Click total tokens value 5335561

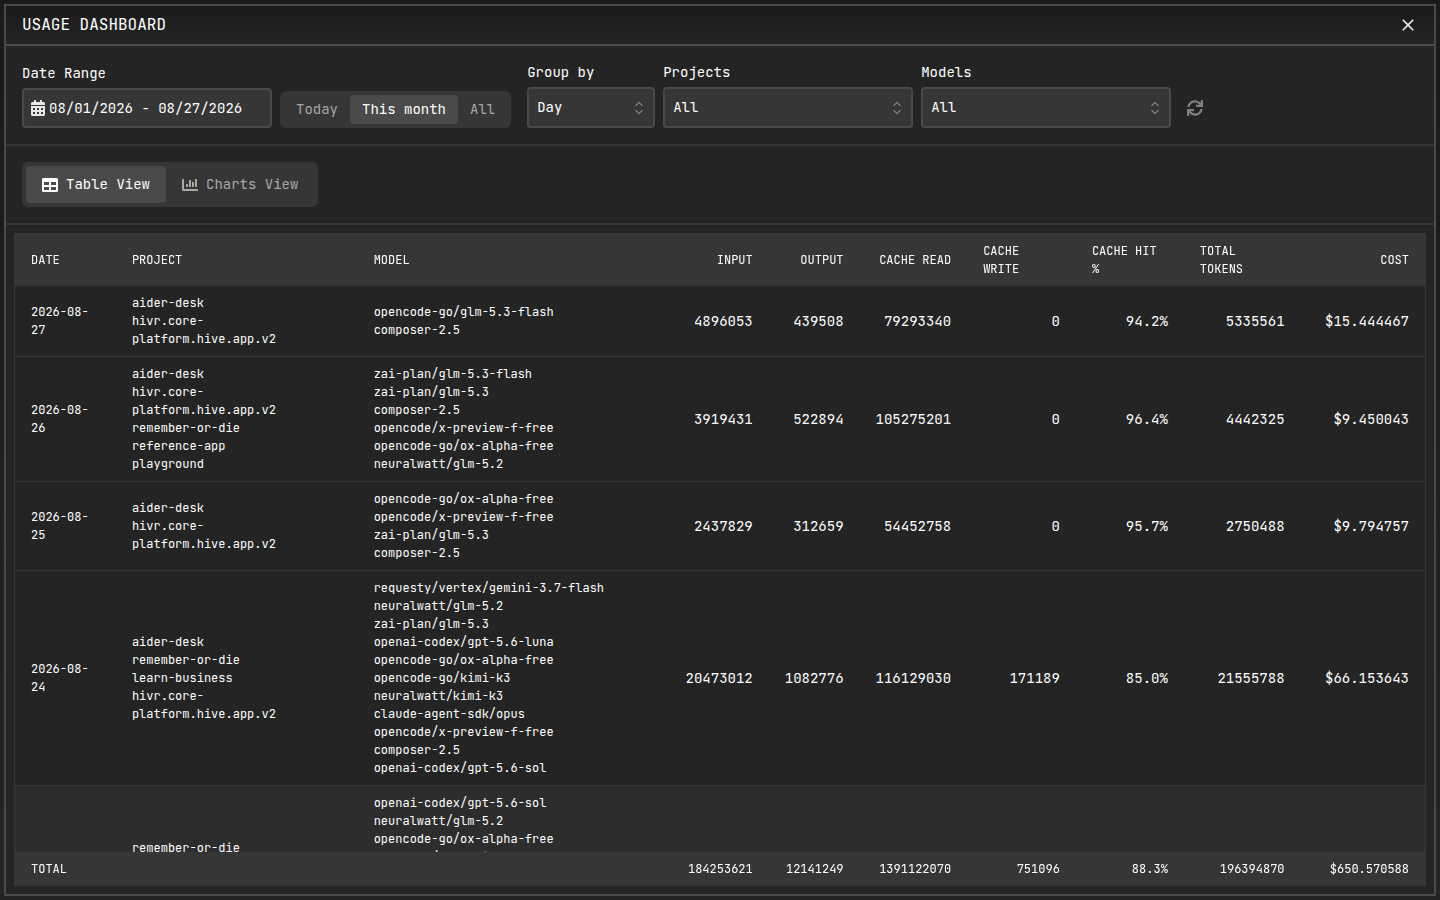[x=1255, y=321]
